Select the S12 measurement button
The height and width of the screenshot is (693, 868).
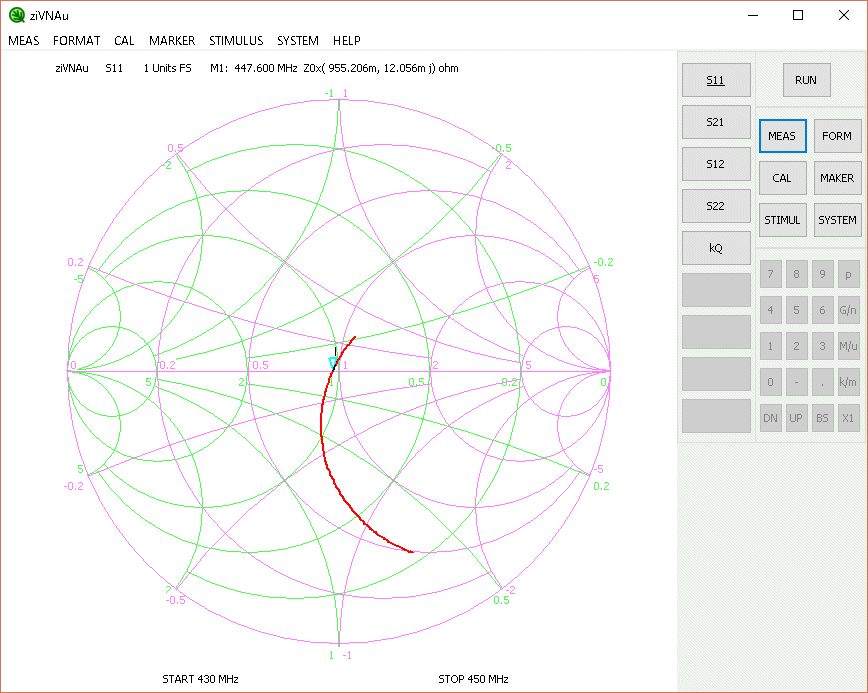[716, 164]
